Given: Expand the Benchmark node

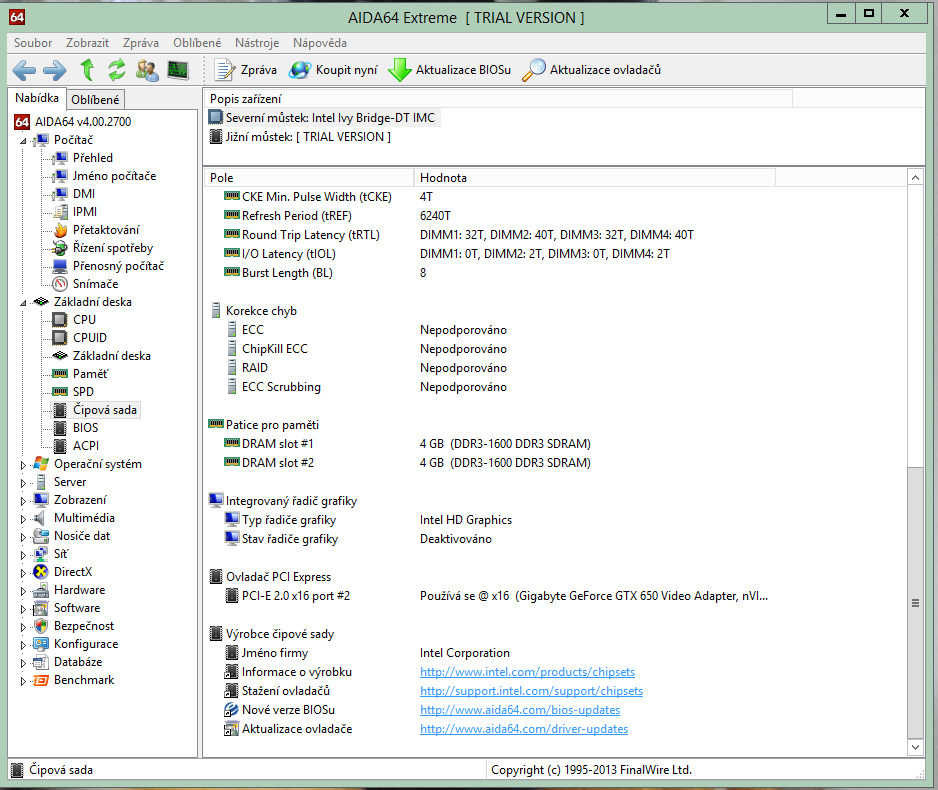Looking at the screenshot, I should [x=23, y=681].
